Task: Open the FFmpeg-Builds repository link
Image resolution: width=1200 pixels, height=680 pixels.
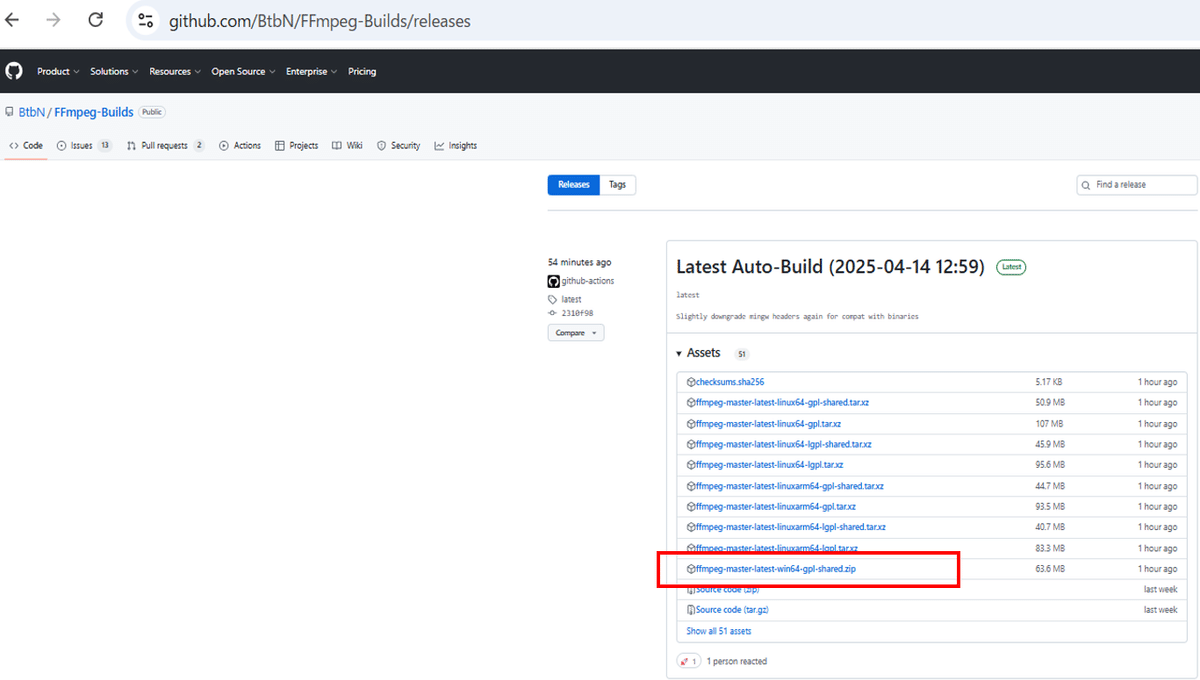Action: pyautogui.click(x=94, y=112)
